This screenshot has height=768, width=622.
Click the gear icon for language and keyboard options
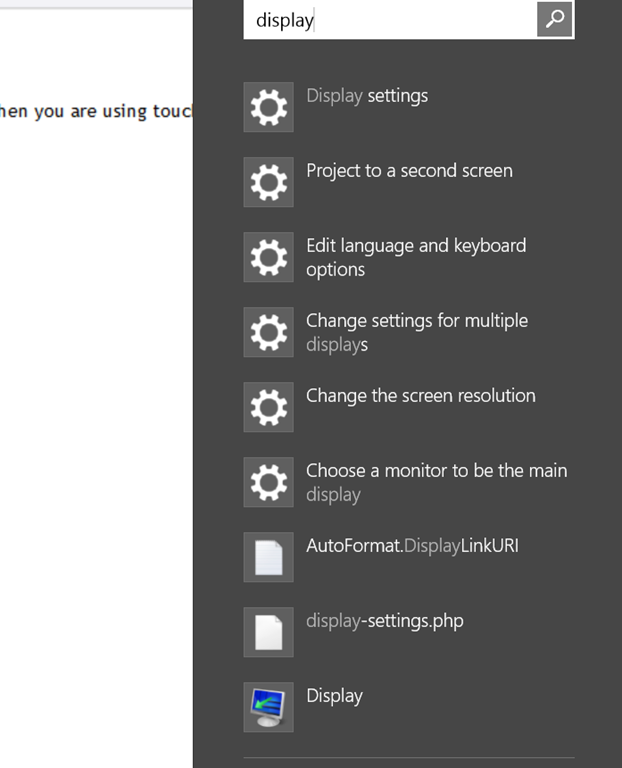[x=268, y=257]
